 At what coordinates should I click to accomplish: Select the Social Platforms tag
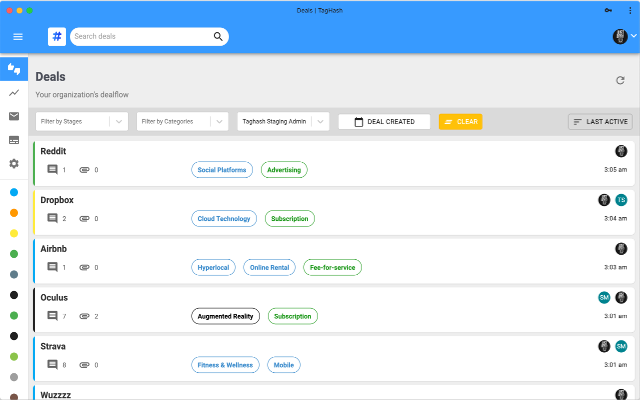(x=222, y=170)
